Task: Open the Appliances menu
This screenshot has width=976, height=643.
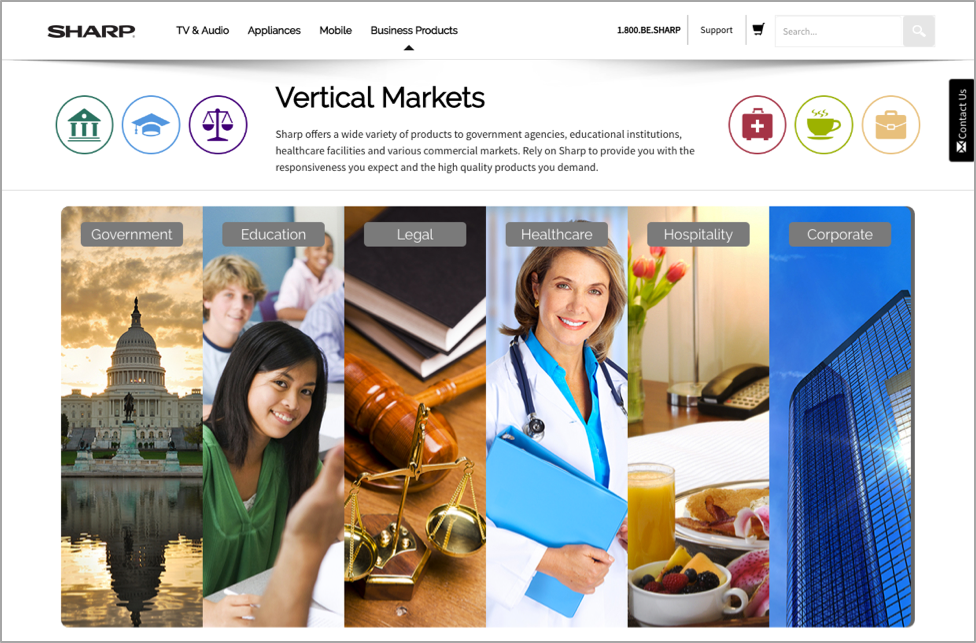Action: point(274,31)
